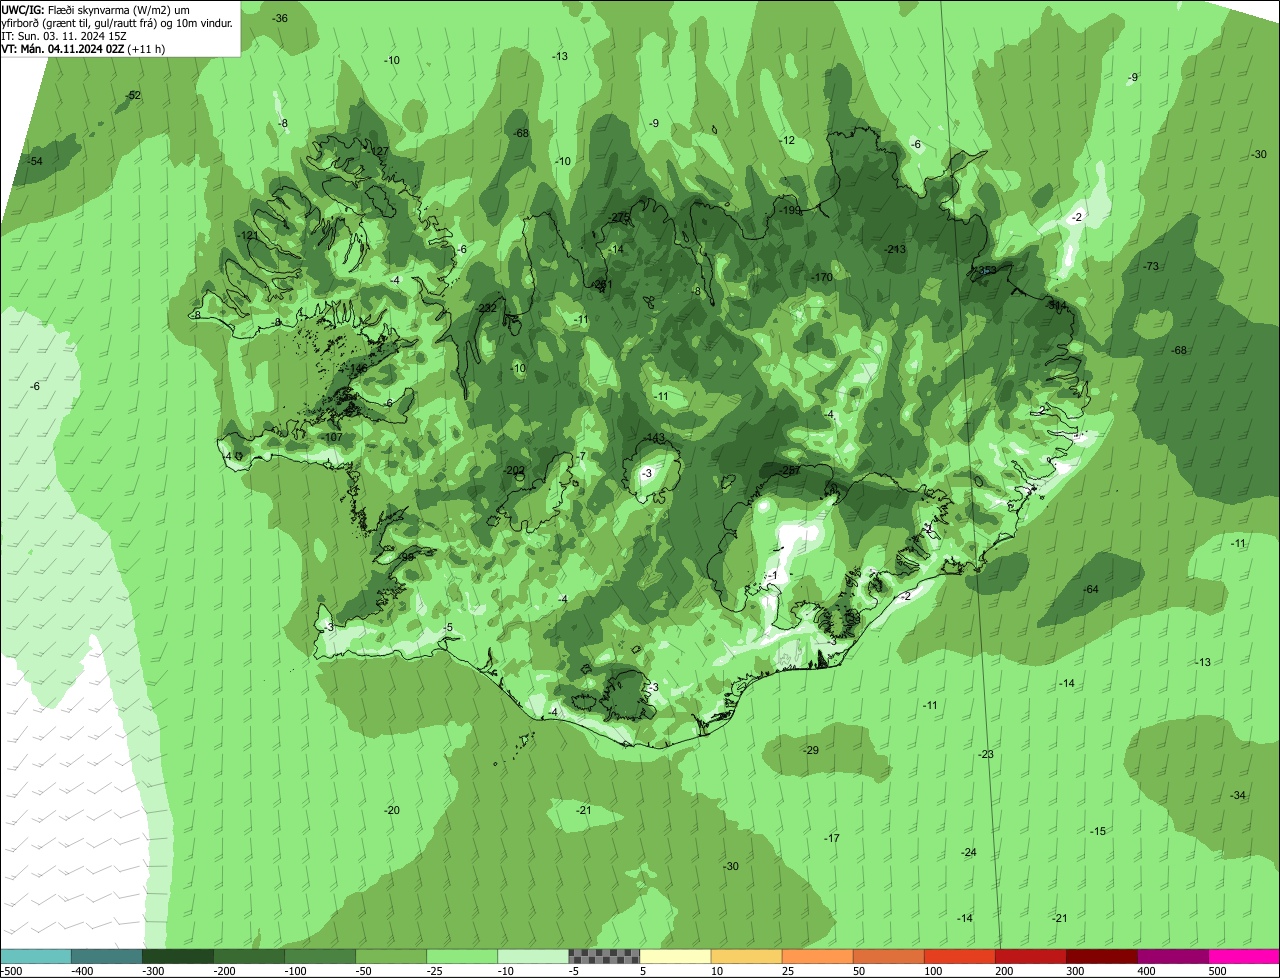Click the light orange 10 to 25 legend swatch

[x=746, y=956]
